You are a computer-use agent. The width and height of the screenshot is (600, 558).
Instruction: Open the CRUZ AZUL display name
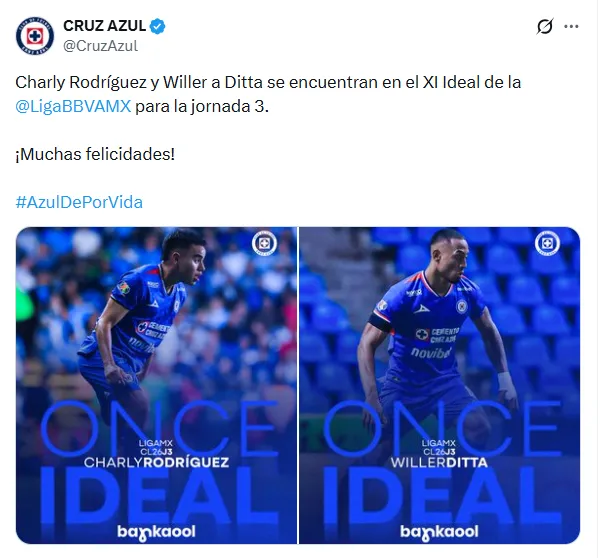(104, 26)
